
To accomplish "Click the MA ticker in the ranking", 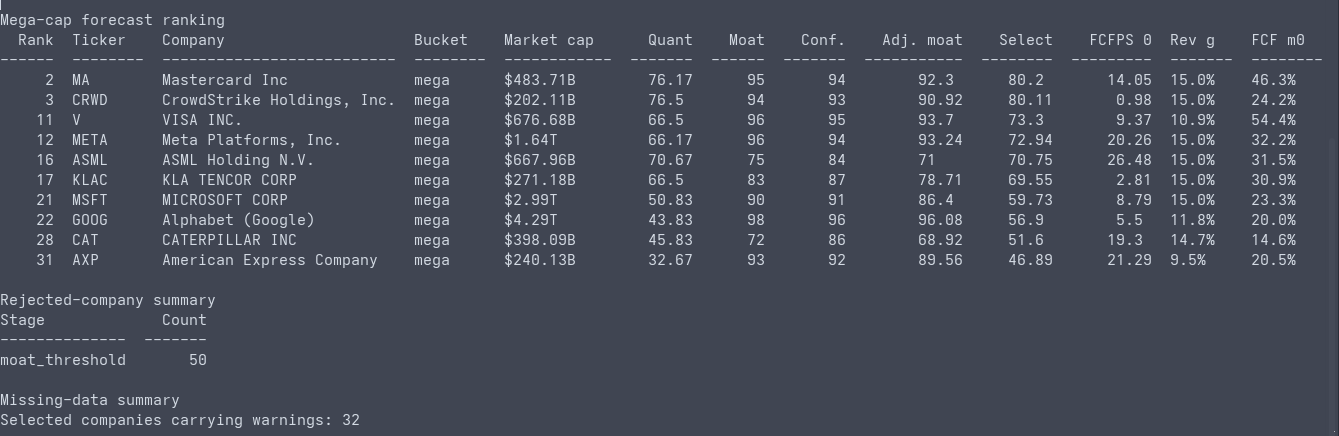I will click(x=81, y=80).
